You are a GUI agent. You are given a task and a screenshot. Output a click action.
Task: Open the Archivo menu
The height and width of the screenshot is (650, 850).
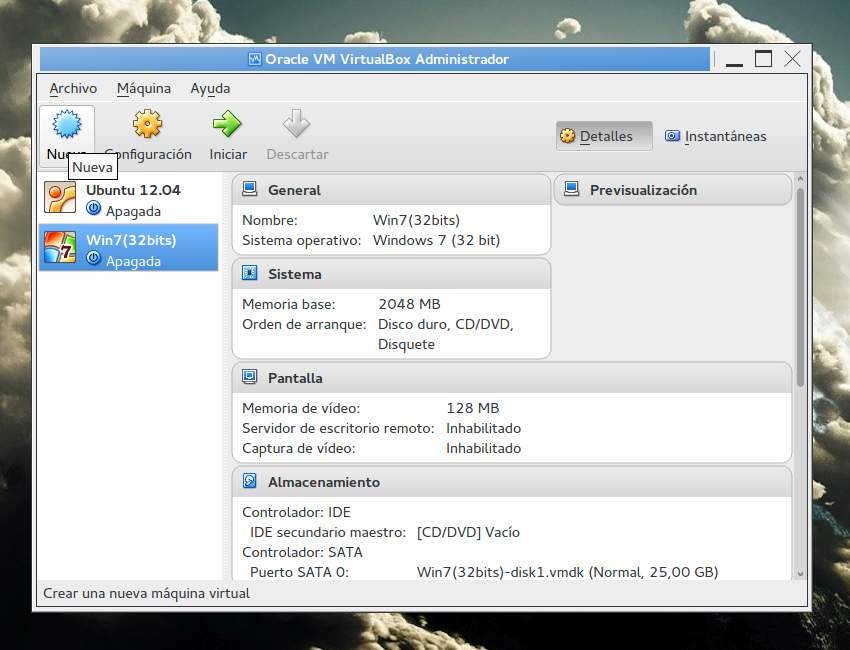coord(73,88)
